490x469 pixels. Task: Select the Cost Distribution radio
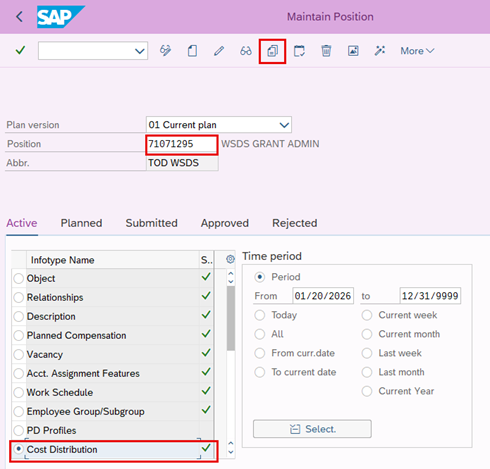(19, 449)
